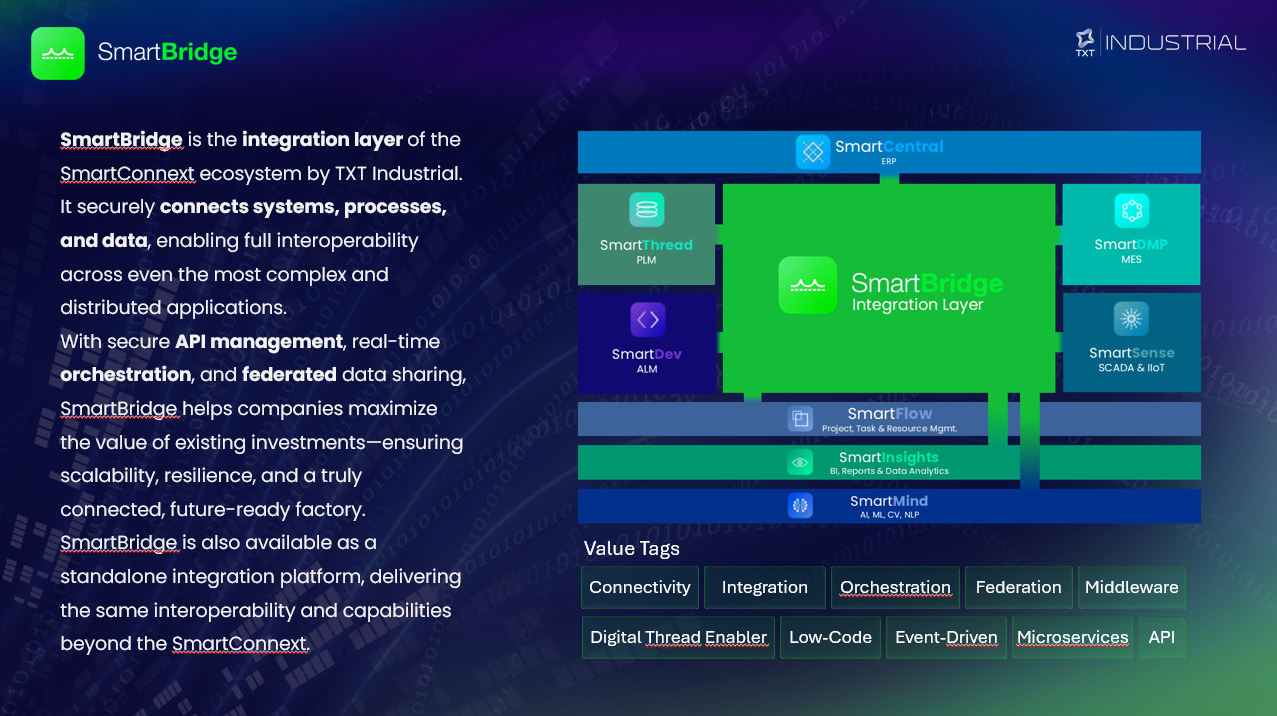Select the green SmartBridge Integration Layer block
The width and height of the screenshot is (1277, 716).
click(889, 285)
